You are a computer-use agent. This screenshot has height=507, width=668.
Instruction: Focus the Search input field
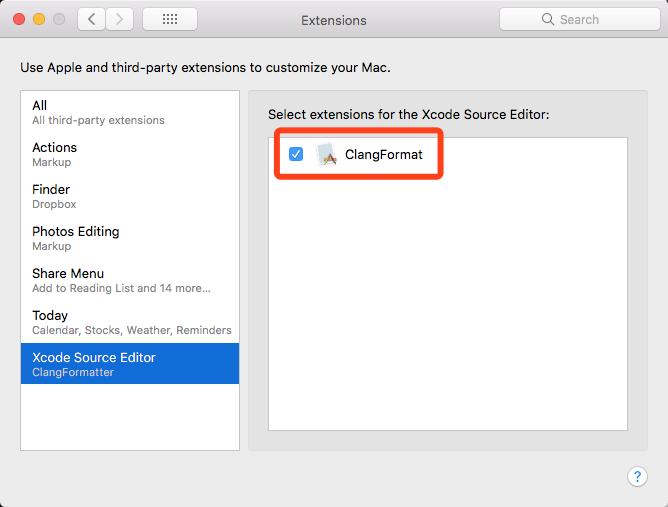(580, 19)
